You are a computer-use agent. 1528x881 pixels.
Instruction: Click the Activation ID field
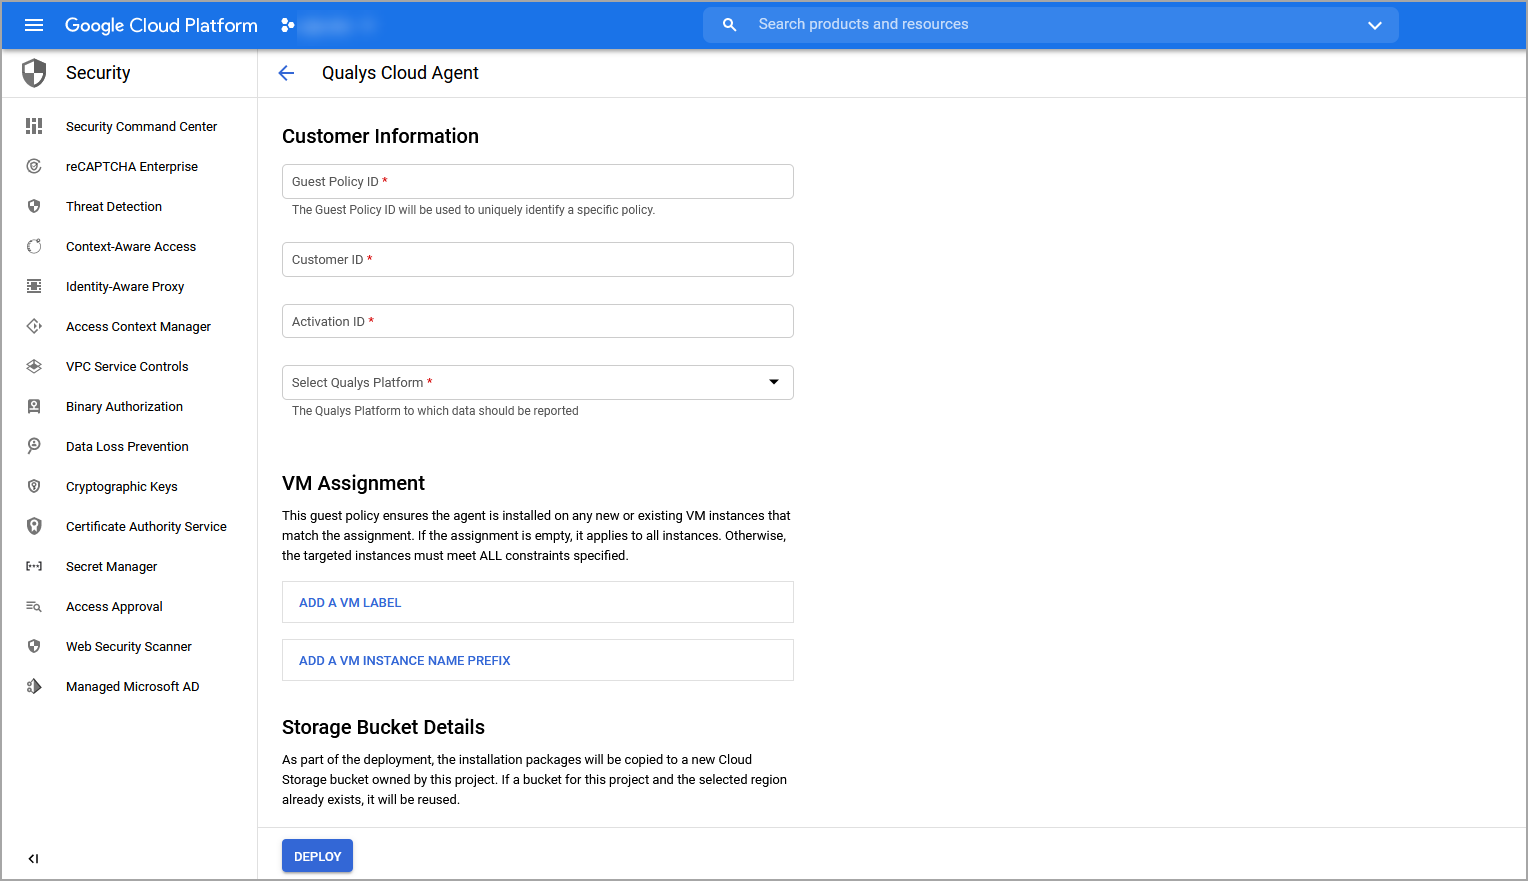tap(538, 321)
